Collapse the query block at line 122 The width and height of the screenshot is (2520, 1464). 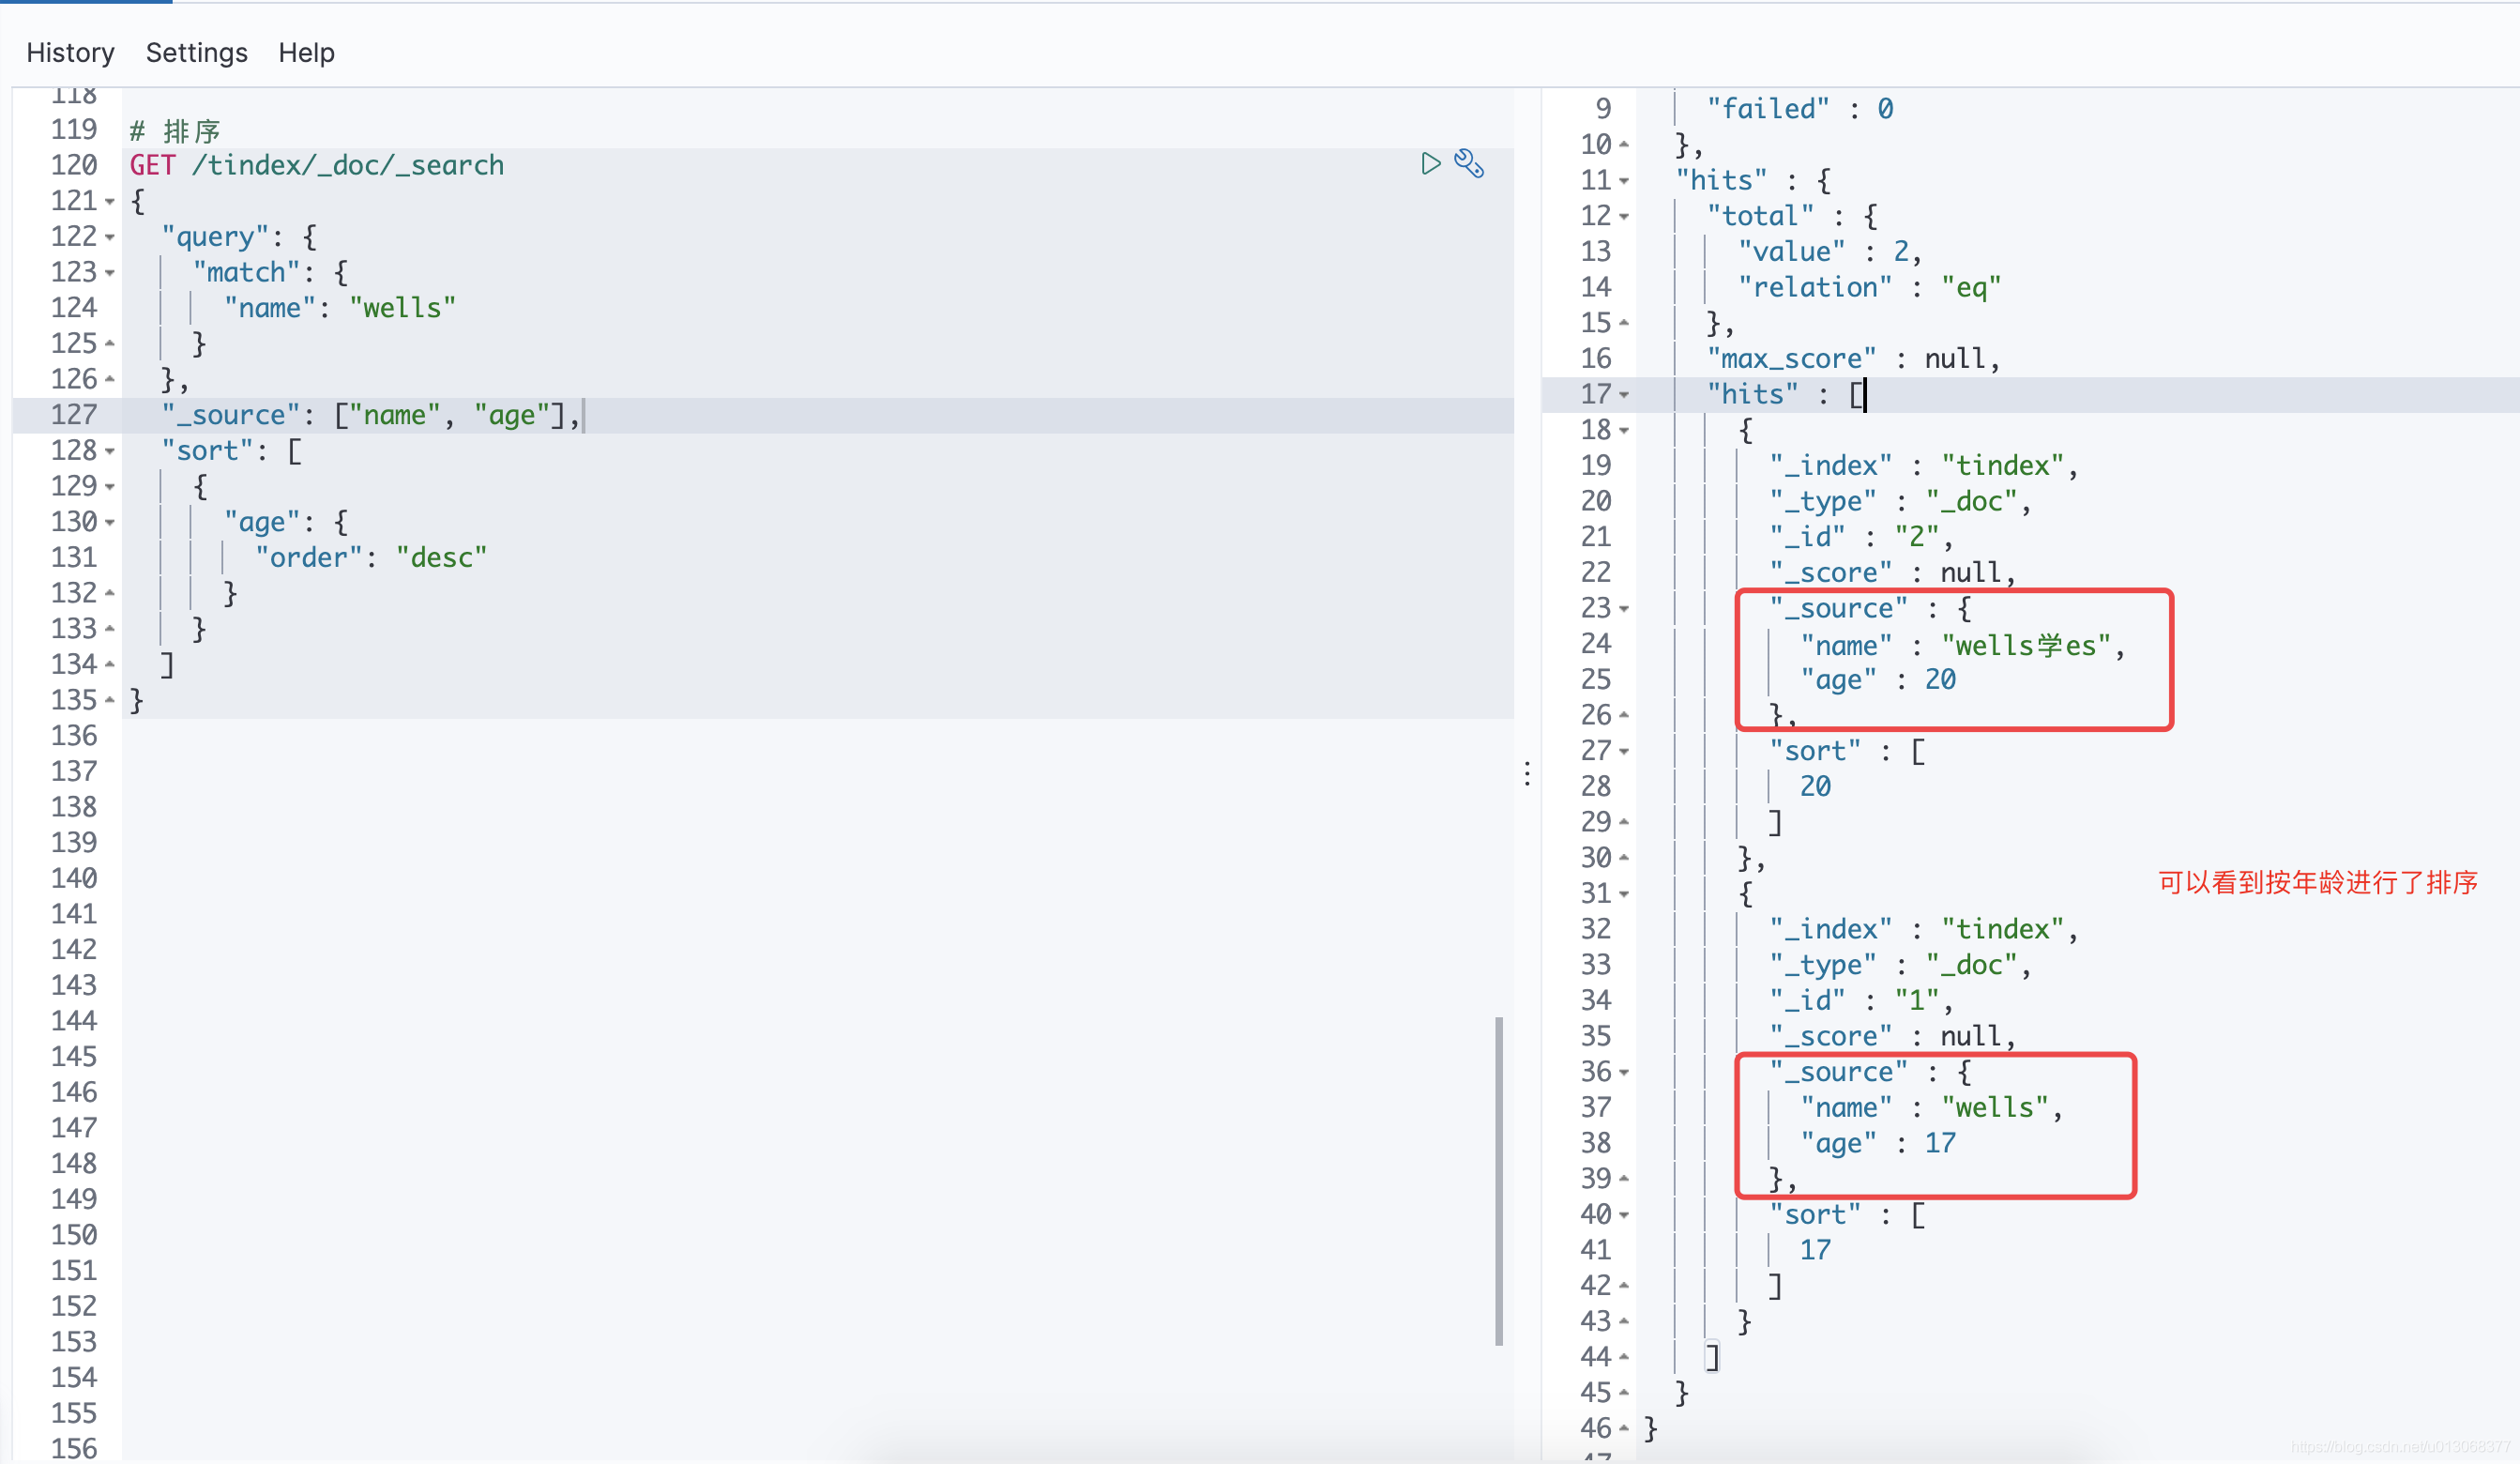110,237
